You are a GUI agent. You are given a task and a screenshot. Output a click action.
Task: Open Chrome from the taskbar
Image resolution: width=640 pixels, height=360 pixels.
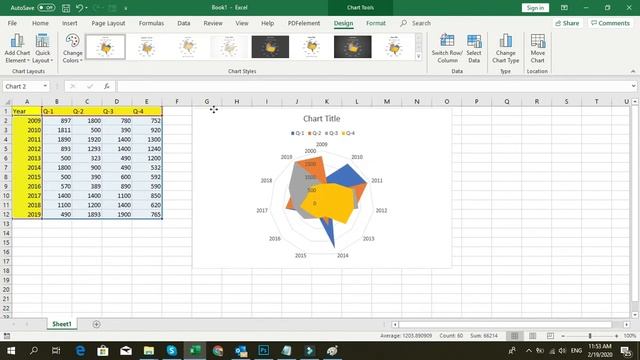[218, 351]
